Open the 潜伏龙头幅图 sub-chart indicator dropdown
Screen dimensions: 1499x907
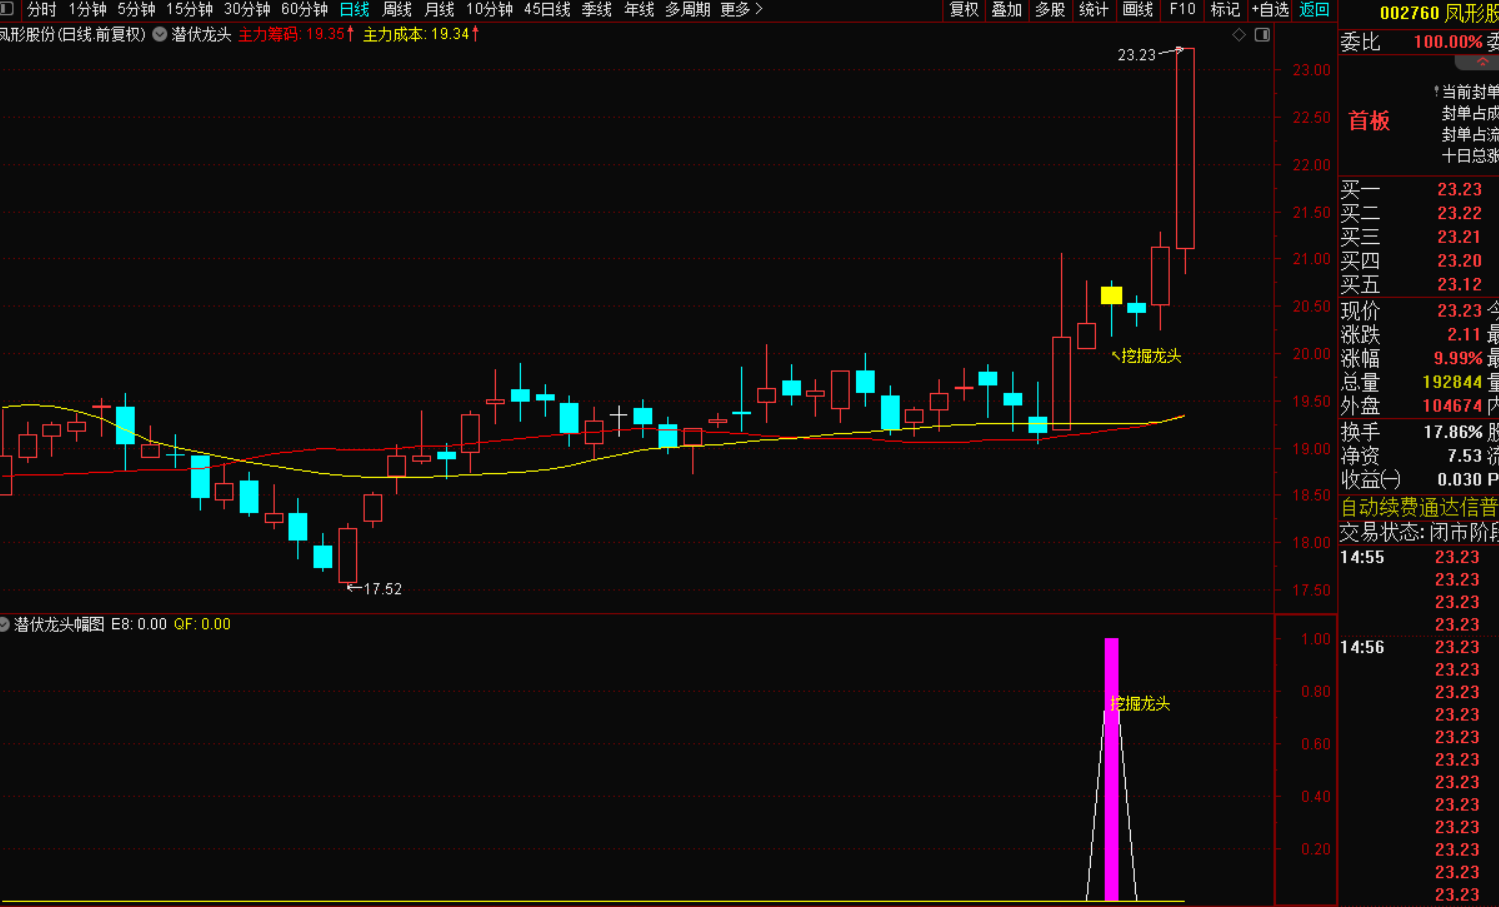coord(5,624)
